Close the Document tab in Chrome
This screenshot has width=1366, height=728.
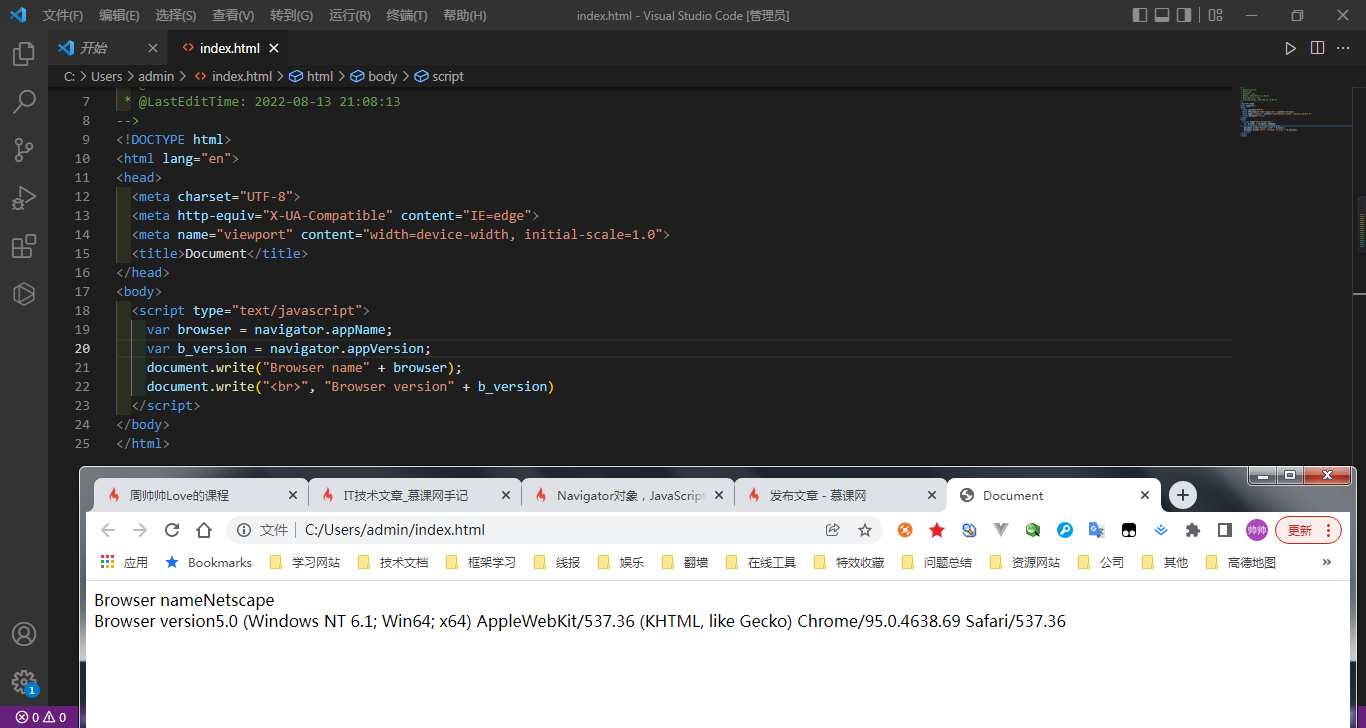coord(1145,495)
